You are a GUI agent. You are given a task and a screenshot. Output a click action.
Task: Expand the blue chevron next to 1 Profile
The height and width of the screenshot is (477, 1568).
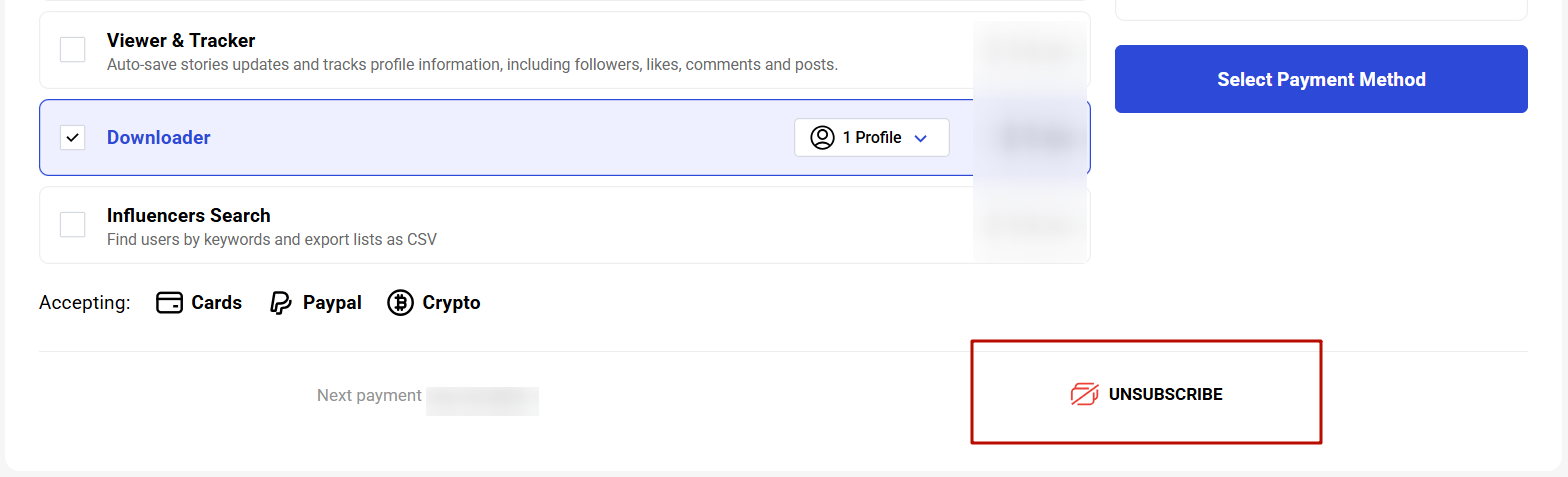pos(921,138)
